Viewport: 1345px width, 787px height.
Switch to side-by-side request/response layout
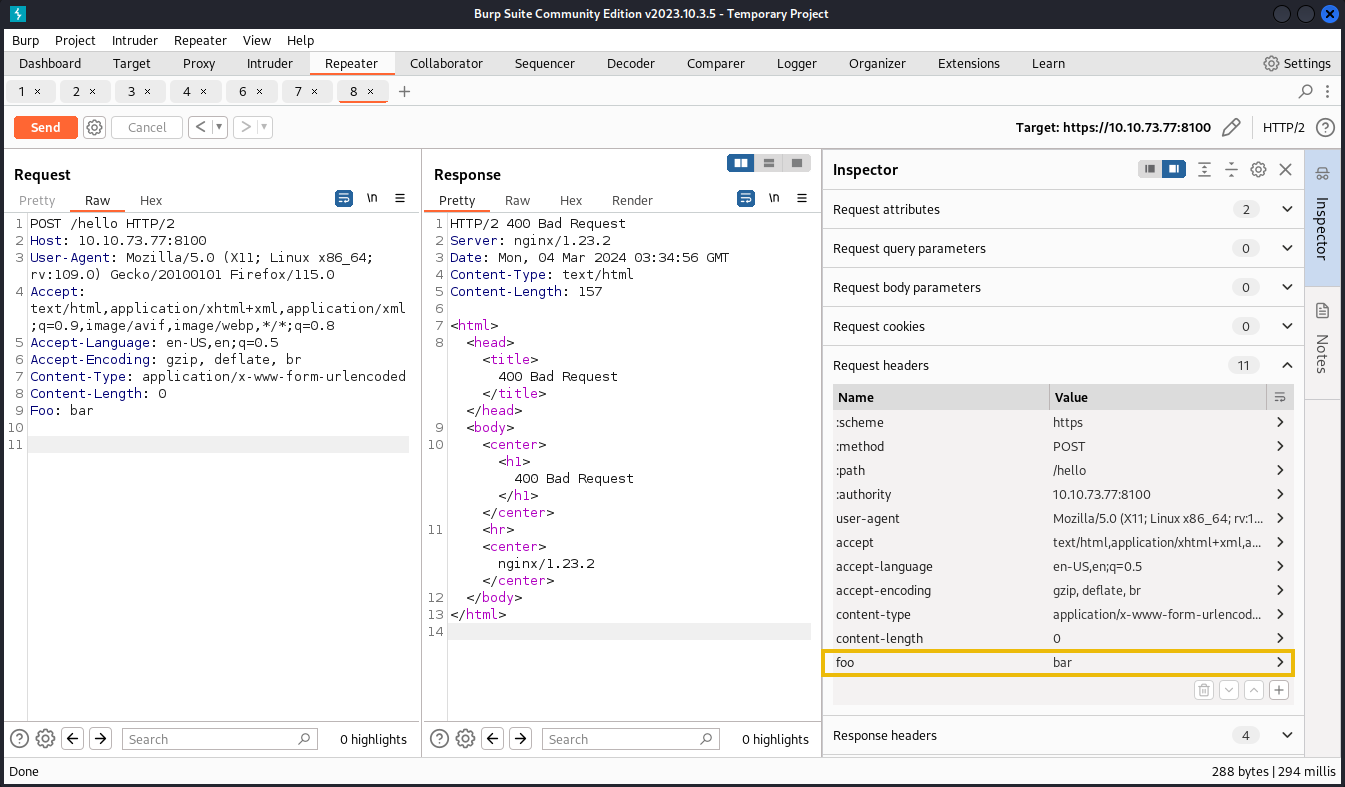pos(741,163)
